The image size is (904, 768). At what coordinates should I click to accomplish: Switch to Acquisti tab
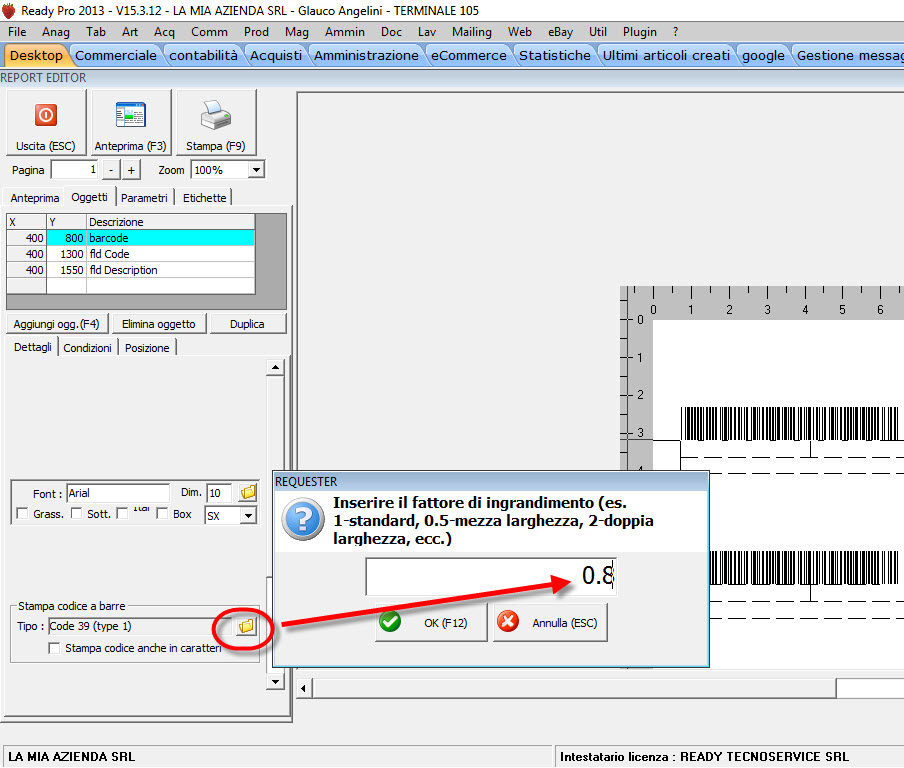coord(276,55)
